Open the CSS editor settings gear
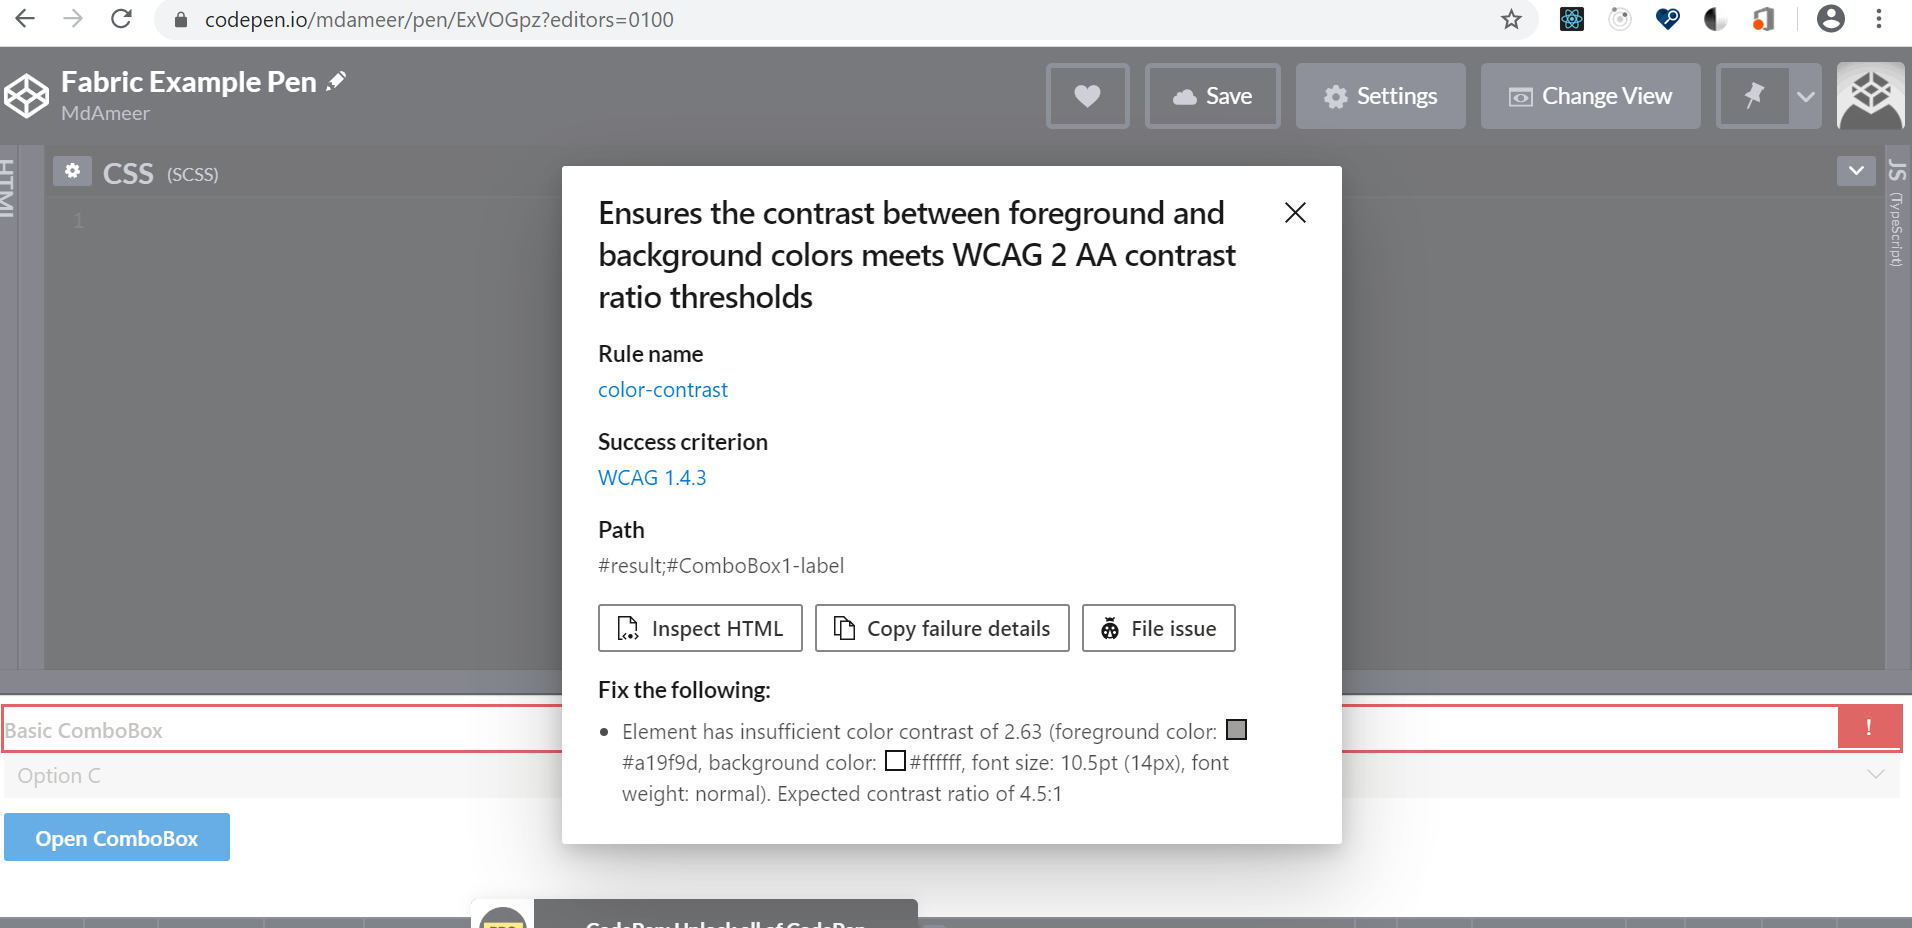The height and width of the screenshot is (928, 1912). [72, 171]
